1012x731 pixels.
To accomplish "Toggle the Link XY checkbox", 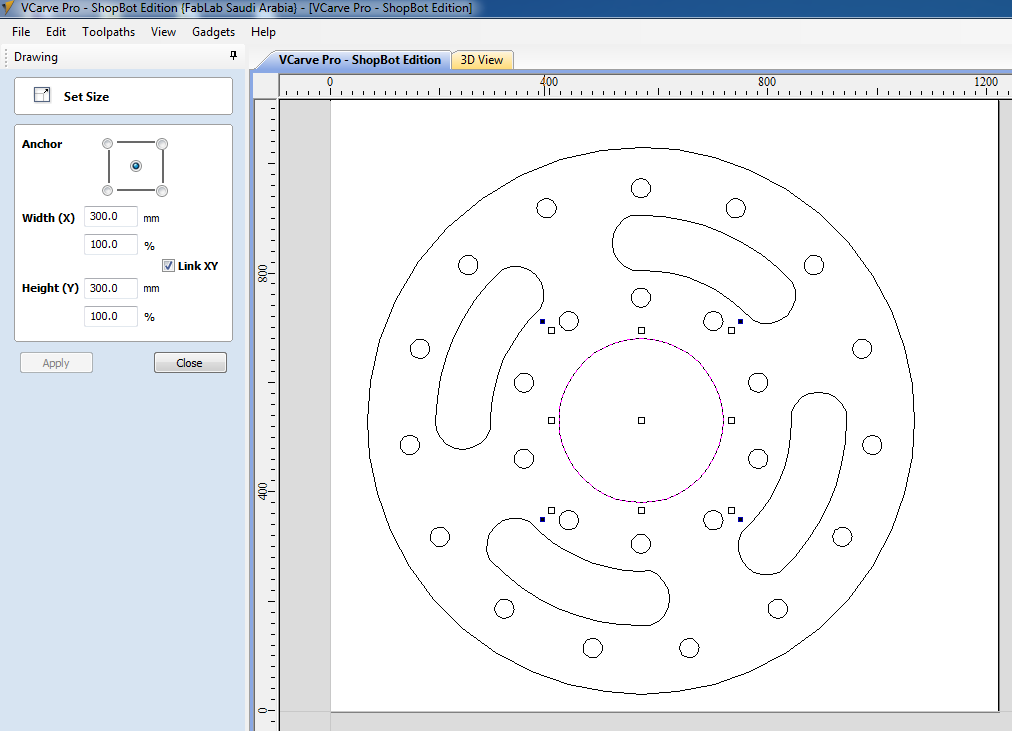I will [x=168, y=265].
